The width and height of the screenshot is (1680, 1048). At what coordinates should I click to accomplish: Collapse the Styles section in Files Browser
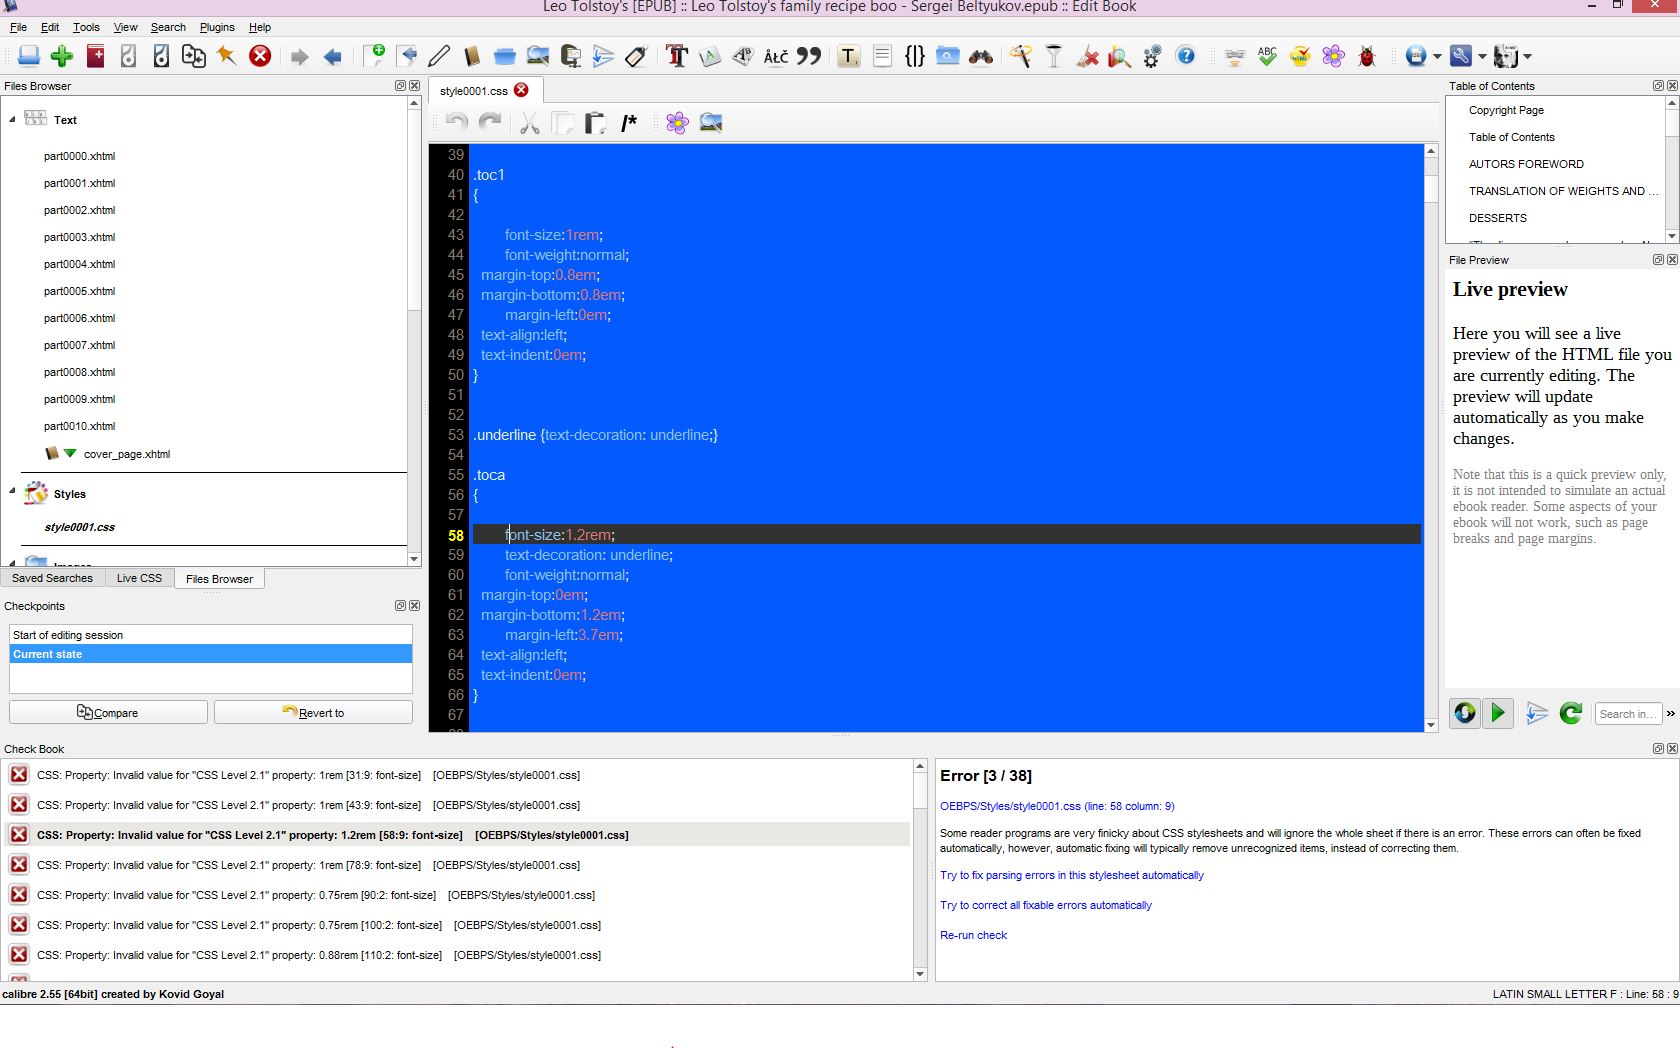(13, 491)
